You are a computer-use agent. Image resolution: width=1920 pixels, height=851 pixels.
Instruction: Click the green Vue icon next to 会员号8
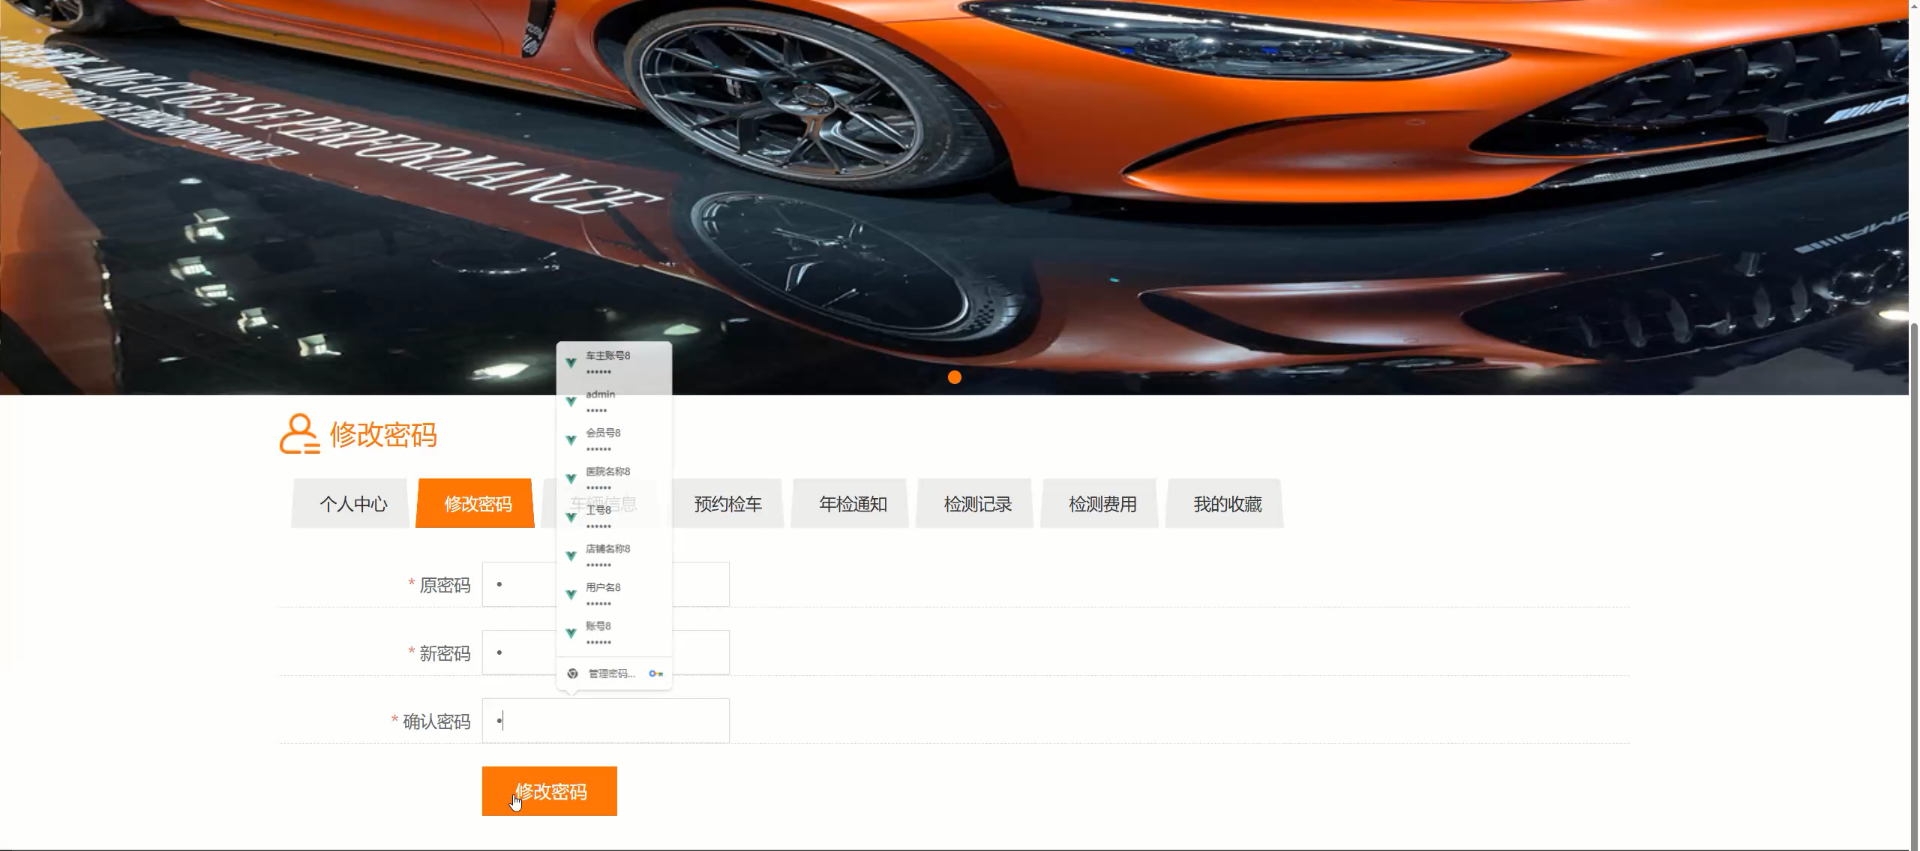[x=571, y=440]
